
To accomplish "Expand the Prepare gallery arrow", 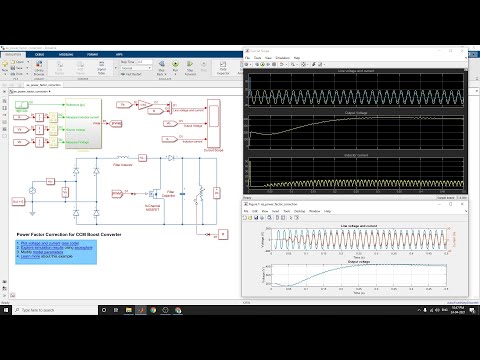I will pos(116,68).
